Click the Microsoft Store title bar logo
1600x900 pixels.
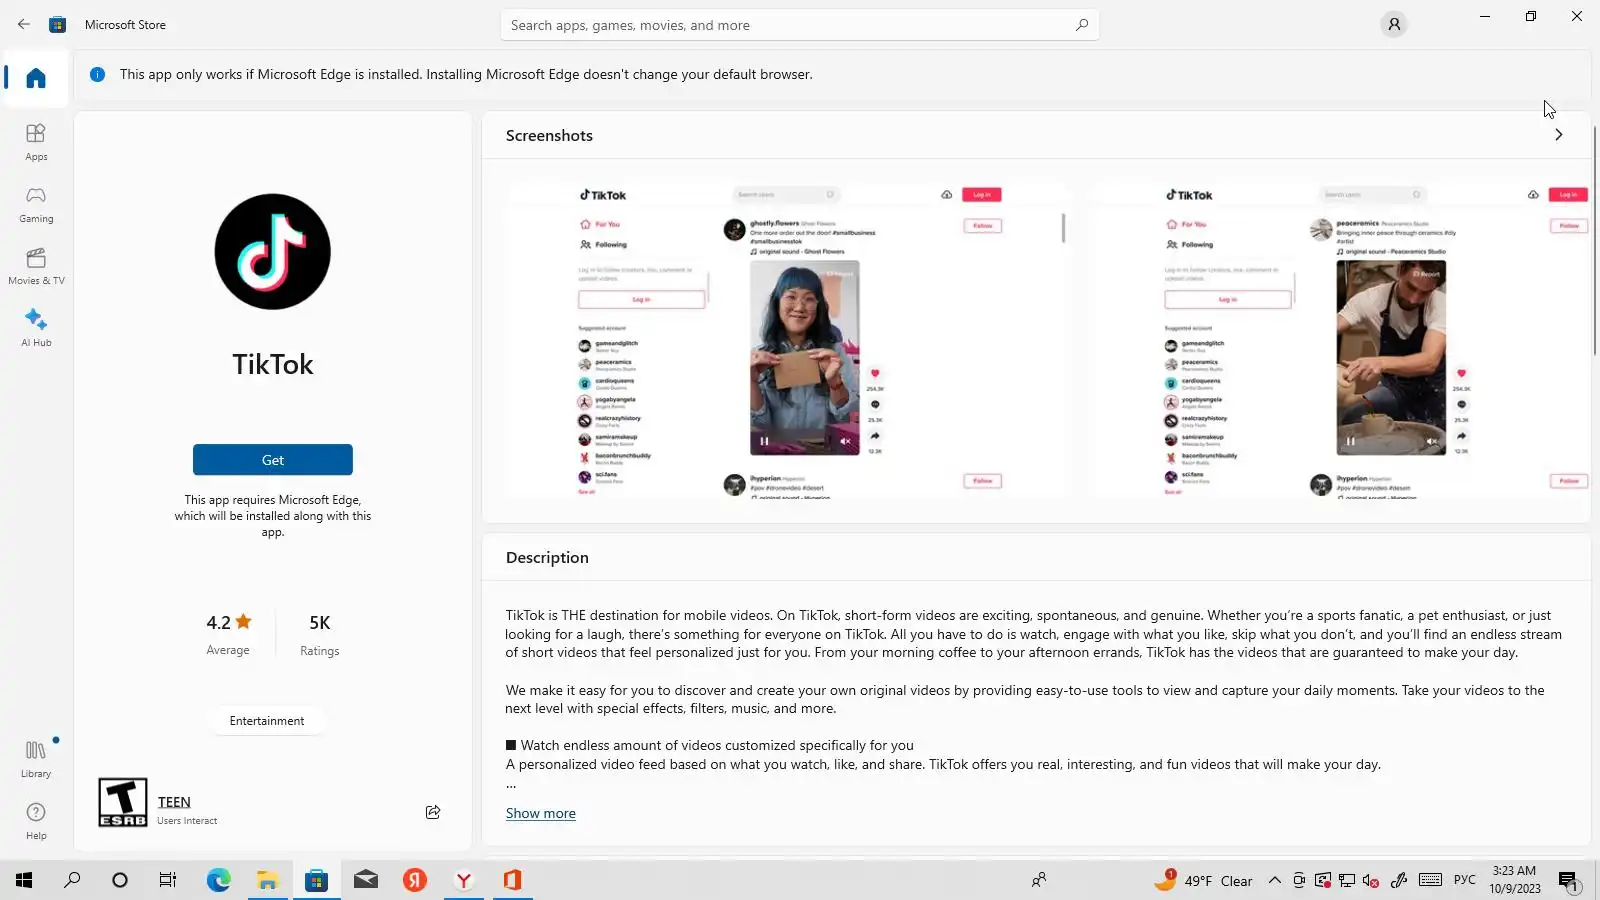[58, 24]
